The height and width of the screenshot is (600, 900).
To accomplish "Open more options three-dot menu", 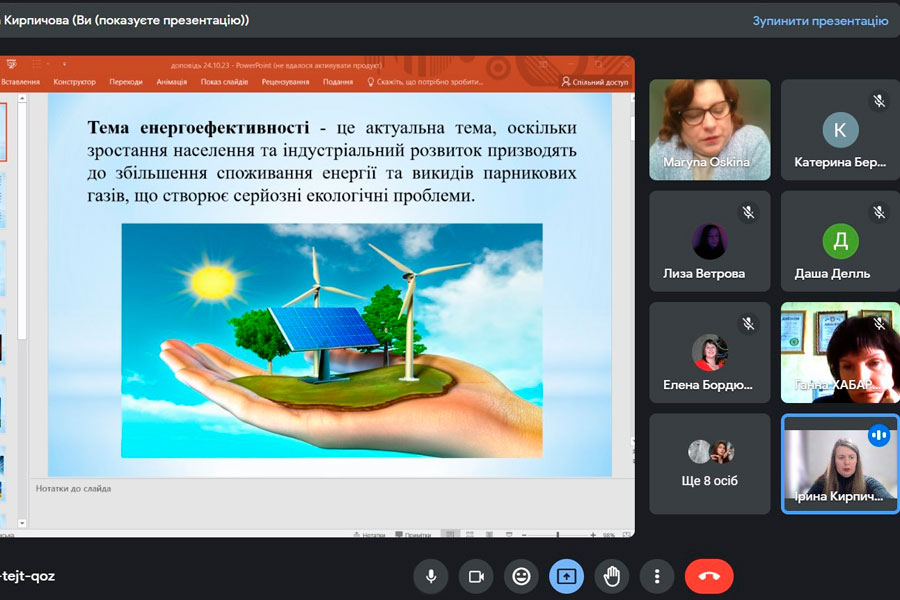I will coord(657,576).
